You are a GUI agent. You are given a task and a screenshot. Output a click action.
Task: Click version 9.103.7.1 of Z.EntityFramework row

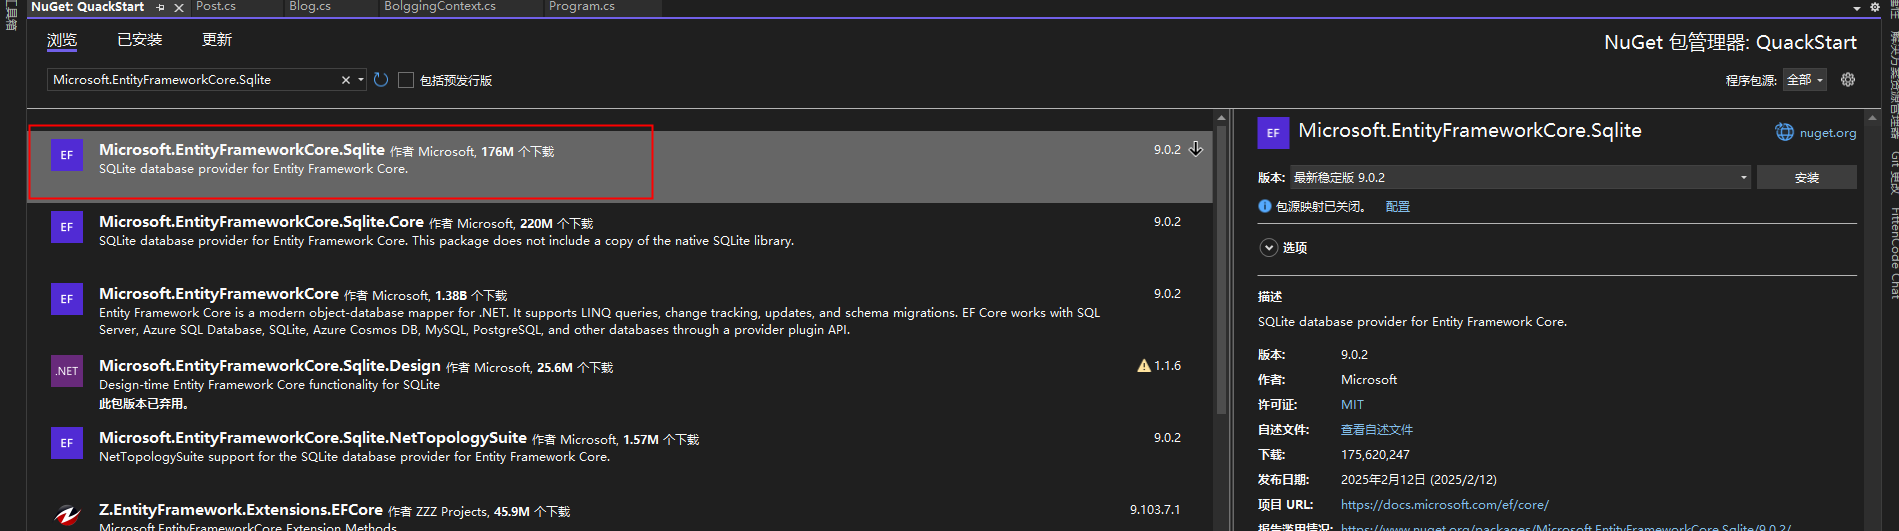(x=1155, y=510)
